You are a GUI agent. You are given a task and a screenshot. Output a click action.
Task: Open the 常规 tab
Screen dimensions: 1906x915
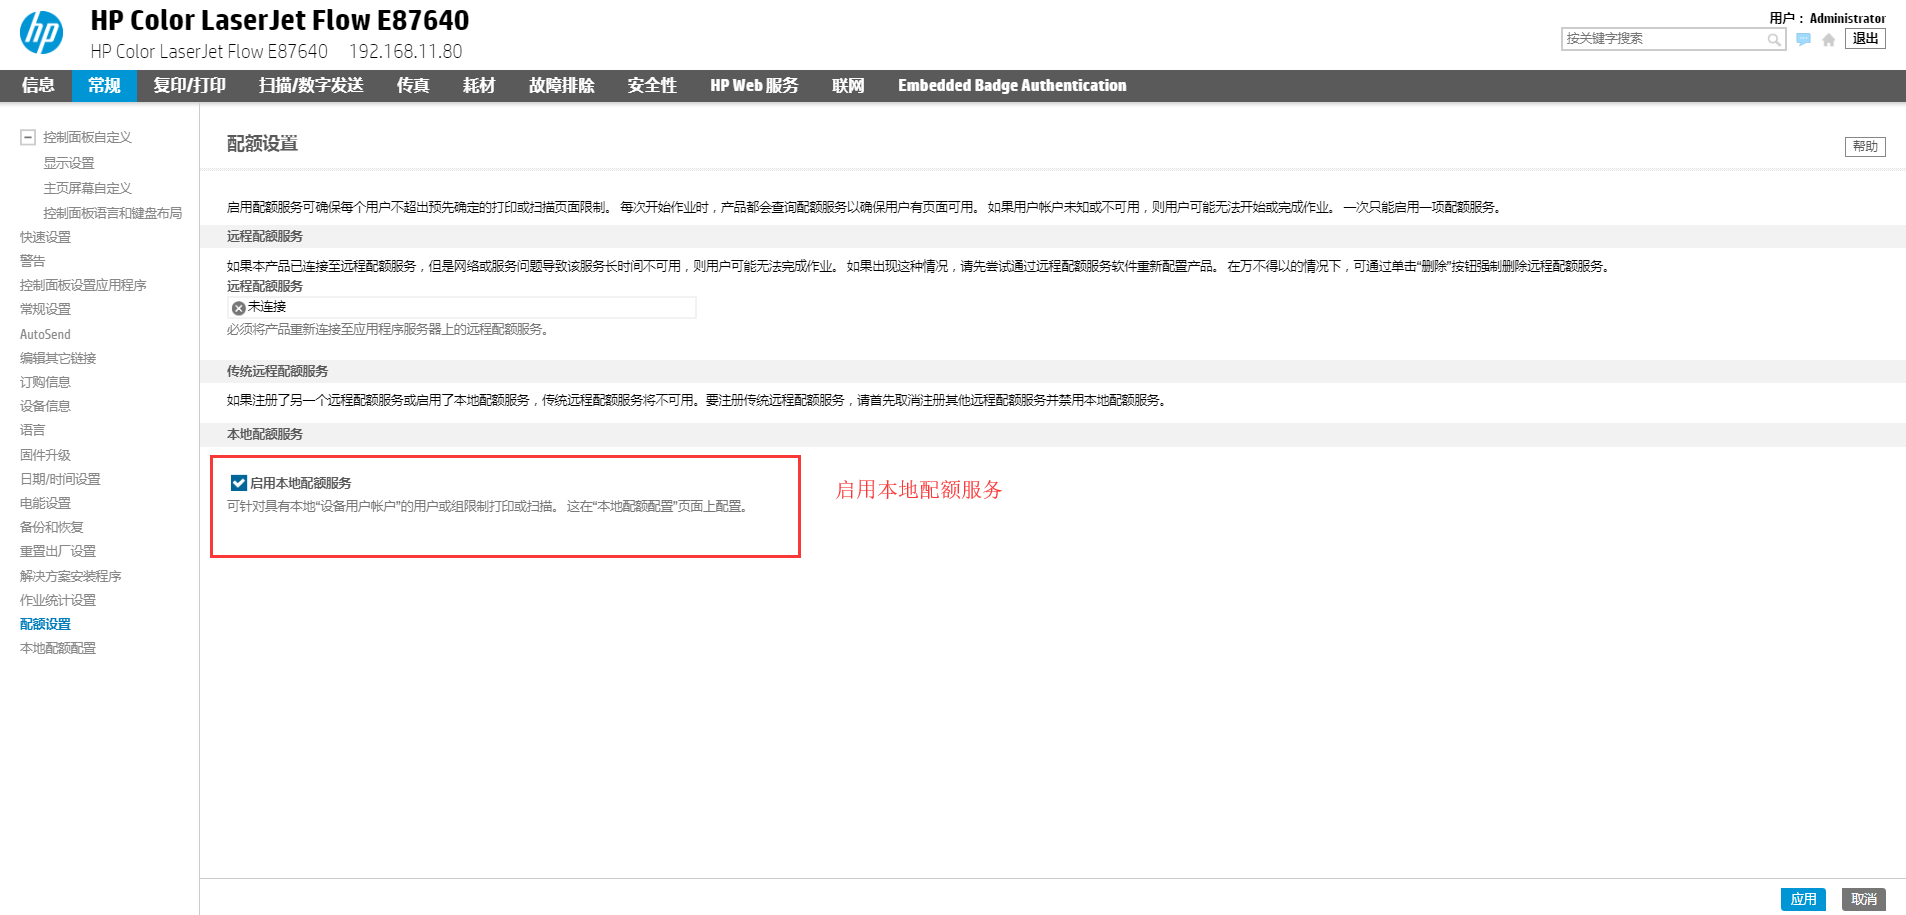coord(104,86)
